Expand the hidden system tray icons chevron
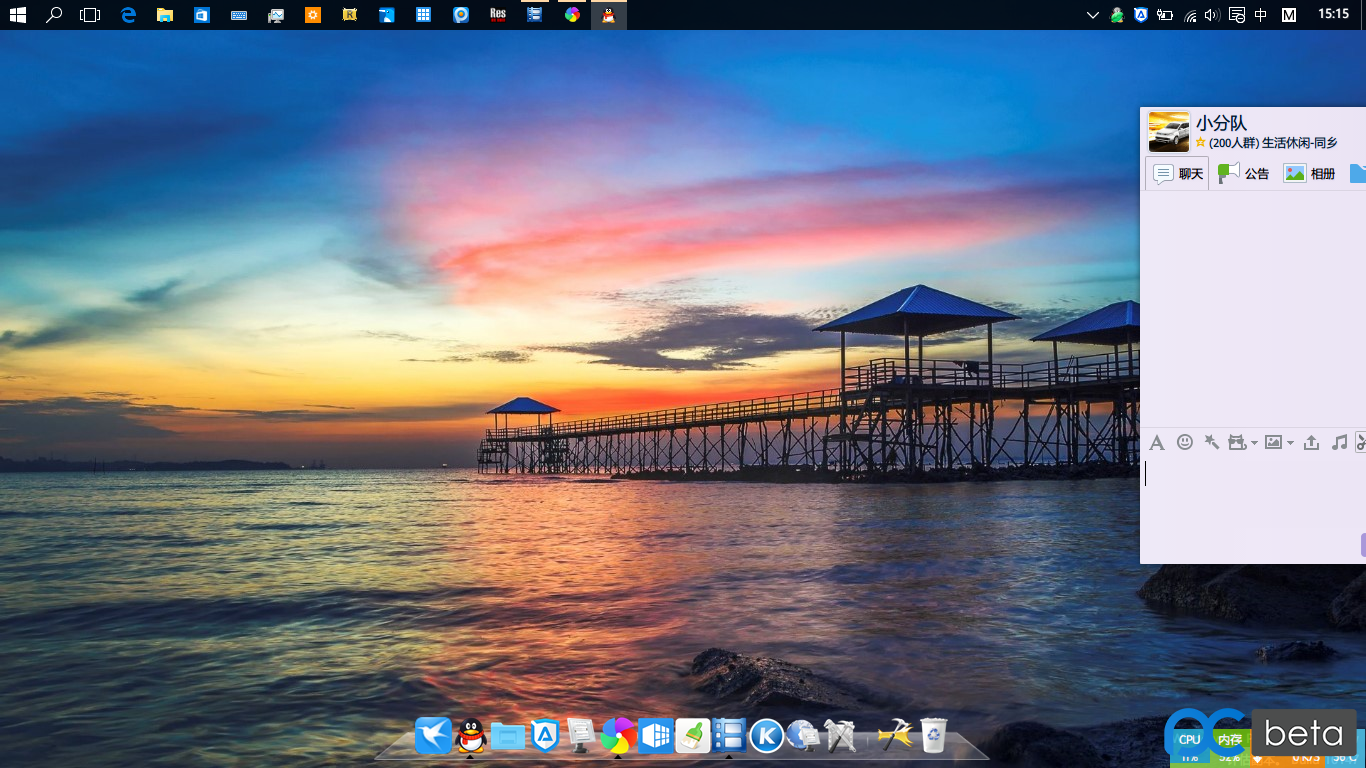The image size is (1366, 768). pyautogui.click(x=1093, y=15)
